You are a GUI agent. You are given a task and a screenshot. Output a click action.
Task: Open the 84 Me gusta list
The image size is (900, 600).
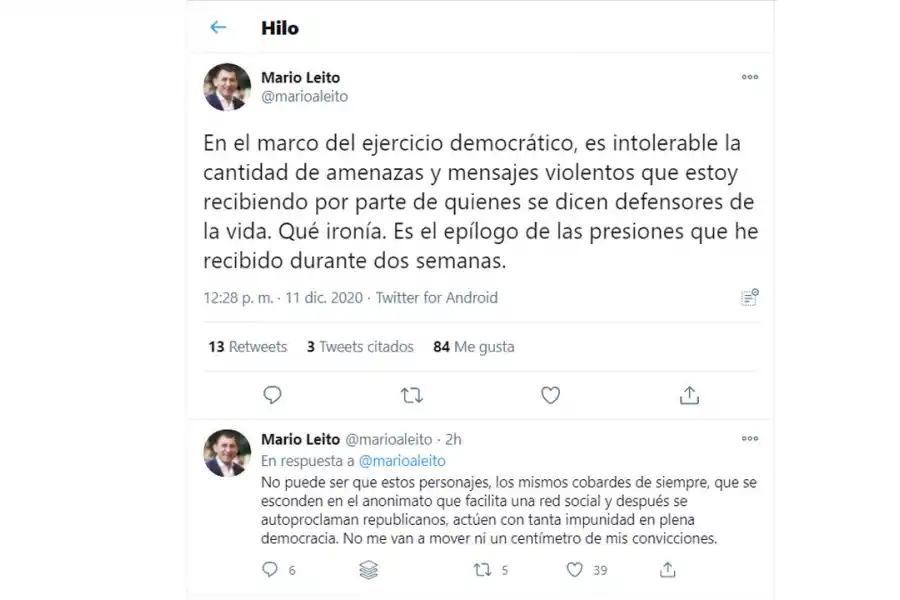(472, 347)
